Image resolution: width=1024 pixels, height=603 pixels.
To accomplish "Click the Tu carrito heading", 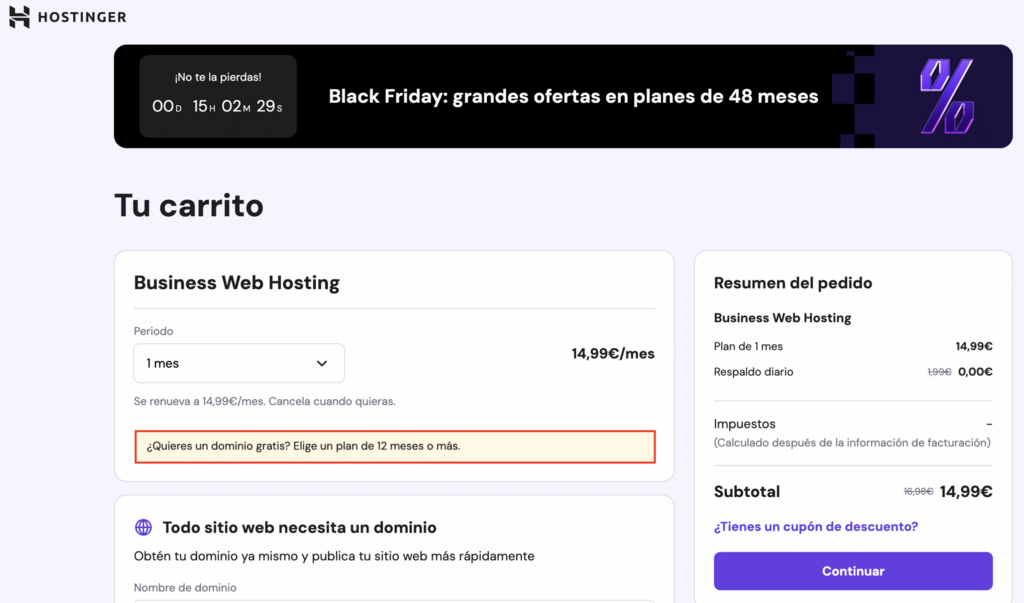I will (x=189, y=205).
